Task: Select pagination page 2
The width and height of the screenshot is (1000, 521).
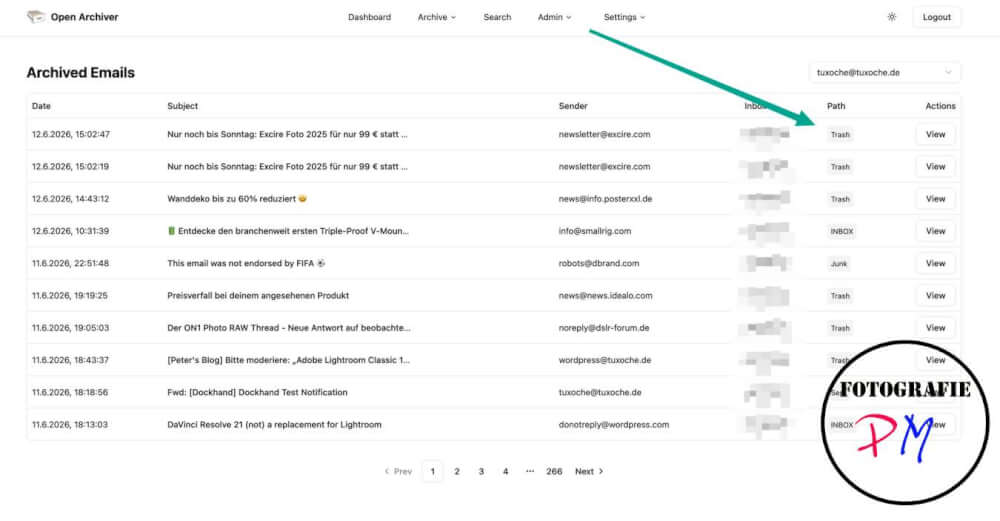Action: 457,471
